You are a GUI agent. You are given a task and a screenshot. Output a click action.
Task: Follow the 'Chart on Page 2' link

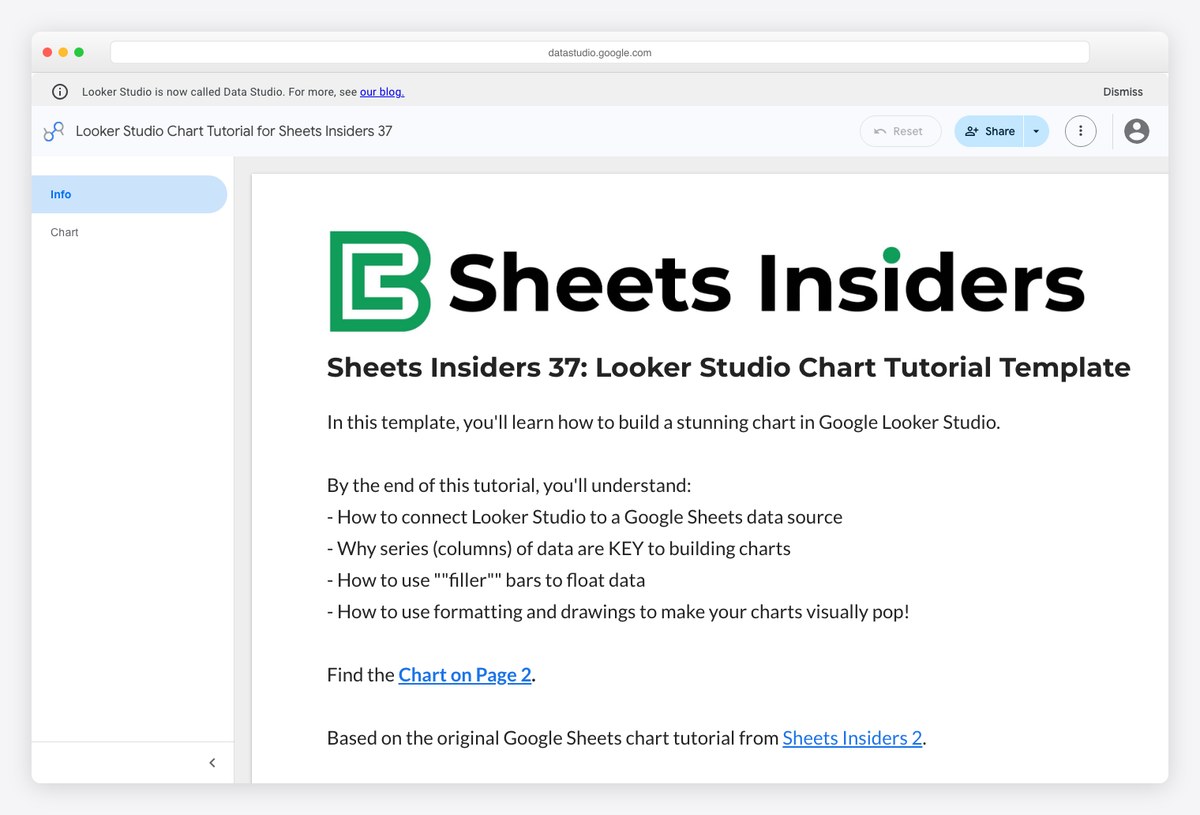pos(465,675)
